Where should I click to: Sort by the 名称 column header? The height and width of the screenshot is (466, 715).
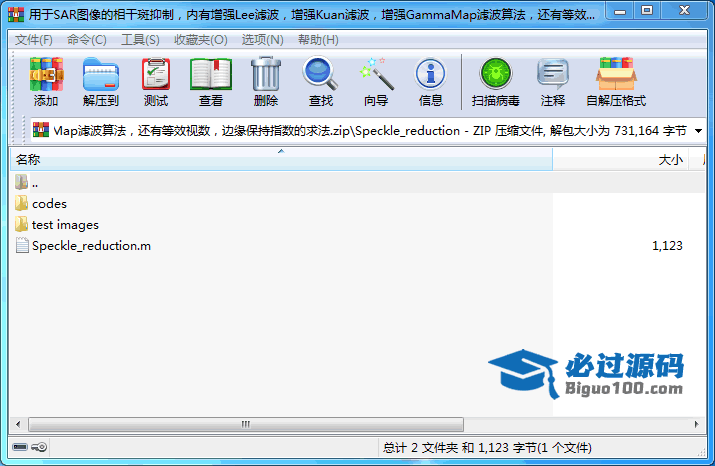pos(281,160)
